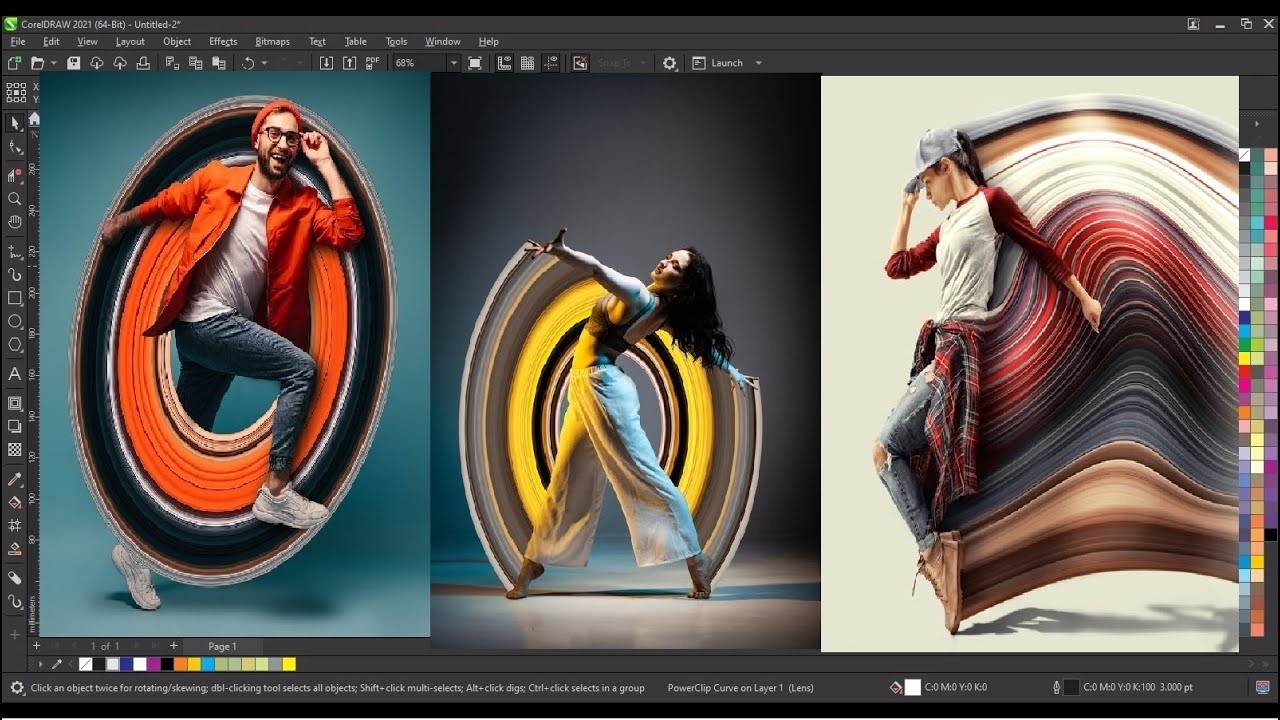Click the status bar fill color box
This screenshot has width=1280, height=720.
point(912,687)
